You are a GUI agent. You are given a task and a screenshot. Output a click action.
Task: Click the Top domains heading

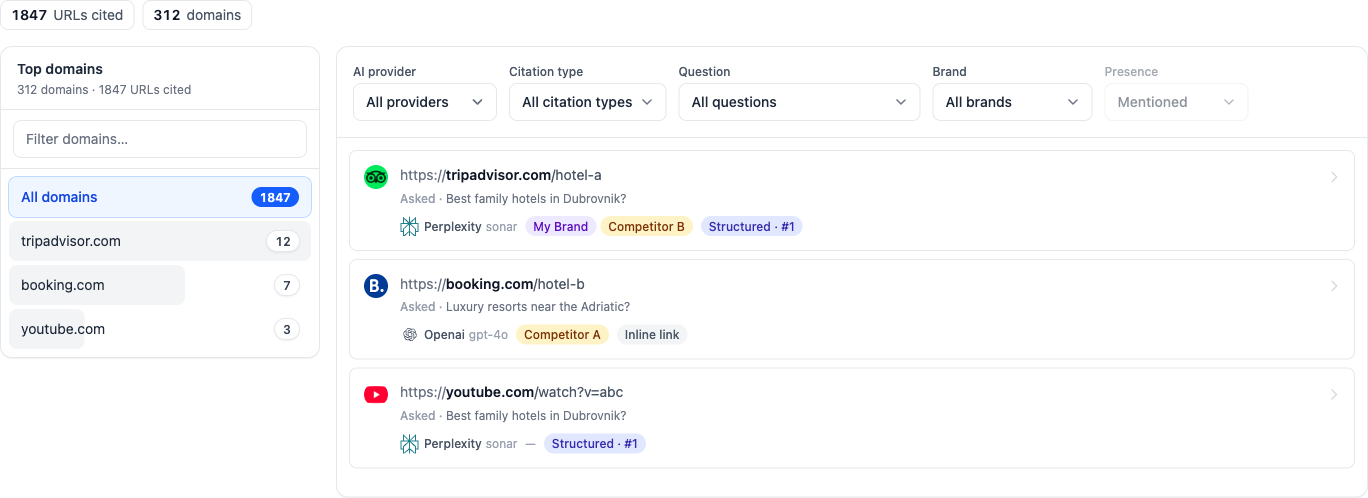(60, 69)
